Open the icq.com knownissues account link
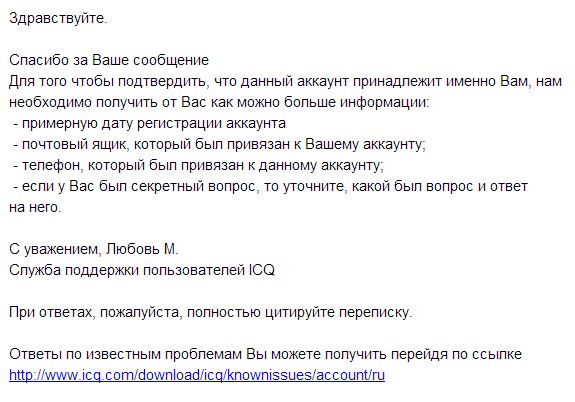The width and height of the screenshot is (575, 402). coord(197,375)
